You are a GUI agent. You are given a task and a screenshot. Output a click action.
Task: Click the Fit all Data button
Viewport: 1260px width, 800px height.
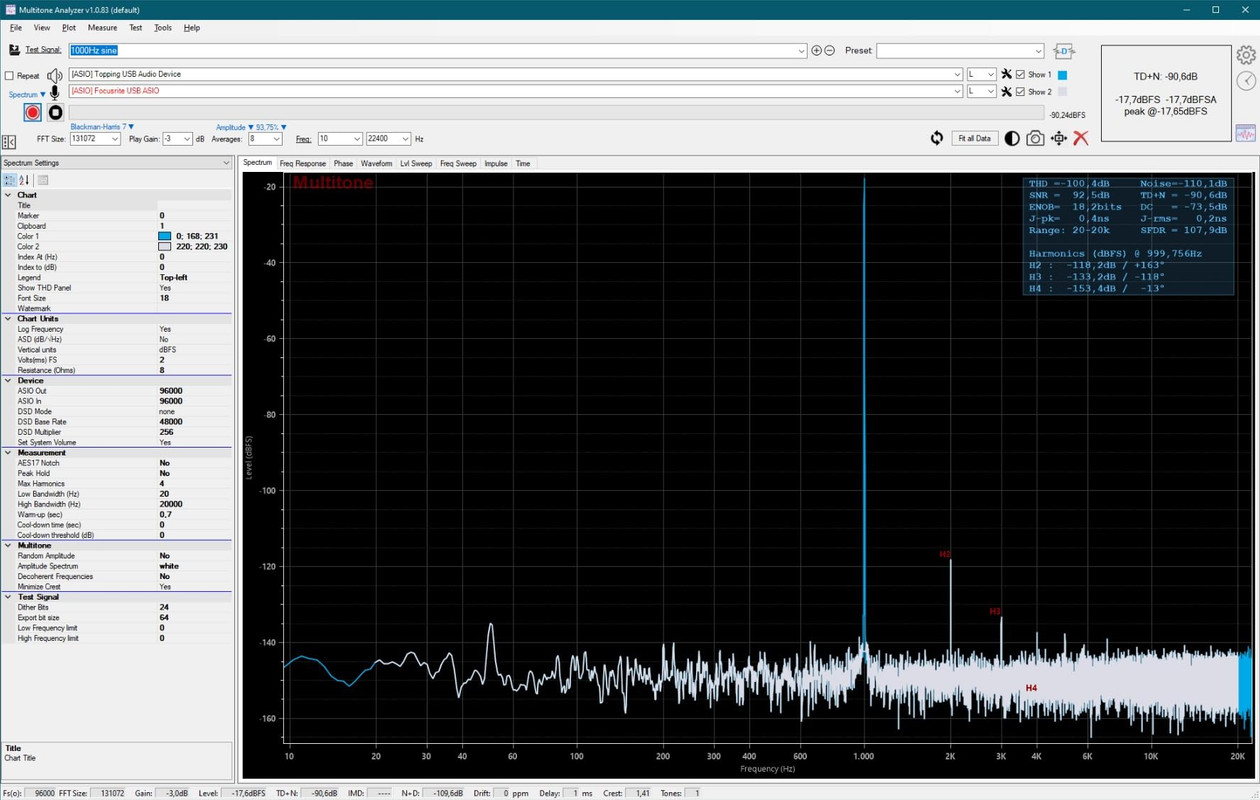(x=974, y=138)
